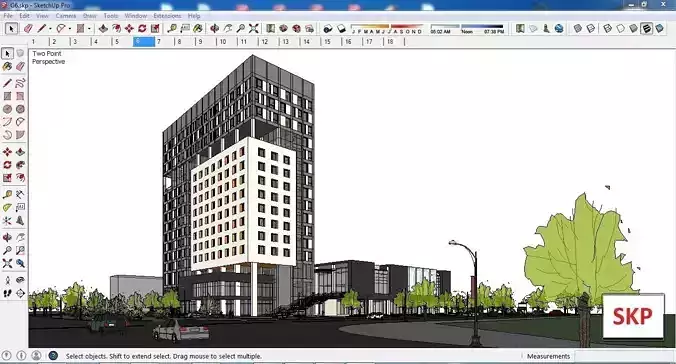The width and height of the screenshot is (676, 364).
Task: Select the Paint Bucket tool in left toolbar
Action: click(x=7, y=66)
